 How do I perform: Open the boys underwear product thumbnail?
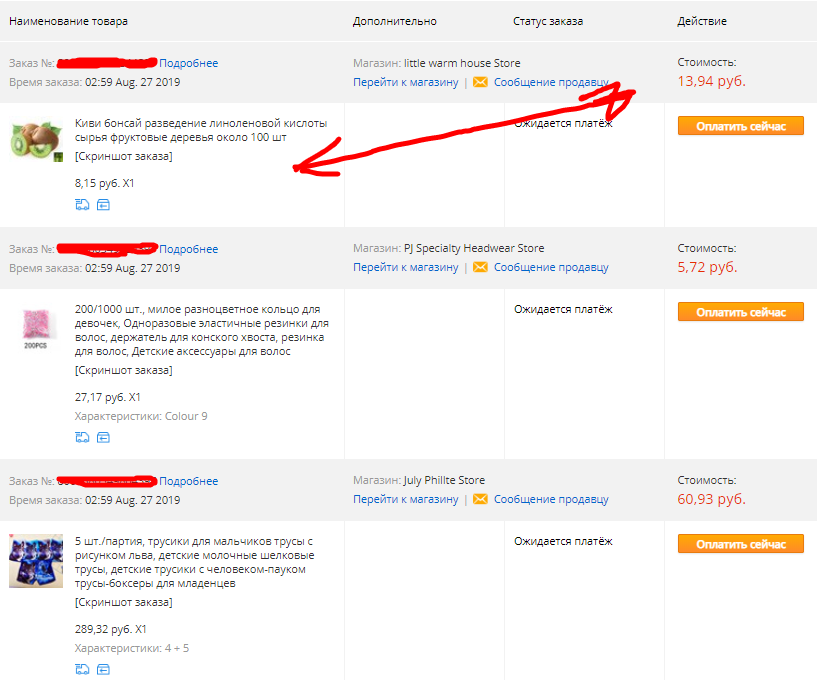pos(36,561)
